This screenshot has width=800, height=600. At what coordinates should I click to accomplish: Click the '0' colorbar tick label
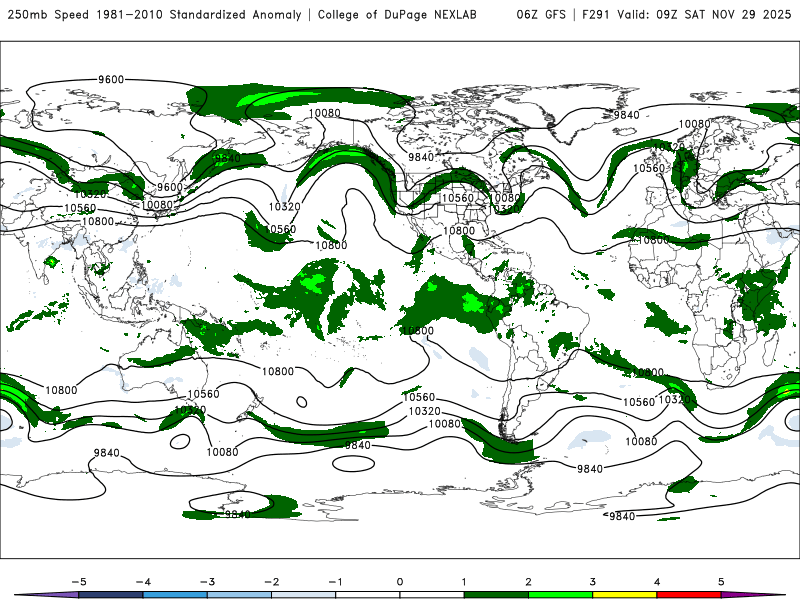(400, 582)
